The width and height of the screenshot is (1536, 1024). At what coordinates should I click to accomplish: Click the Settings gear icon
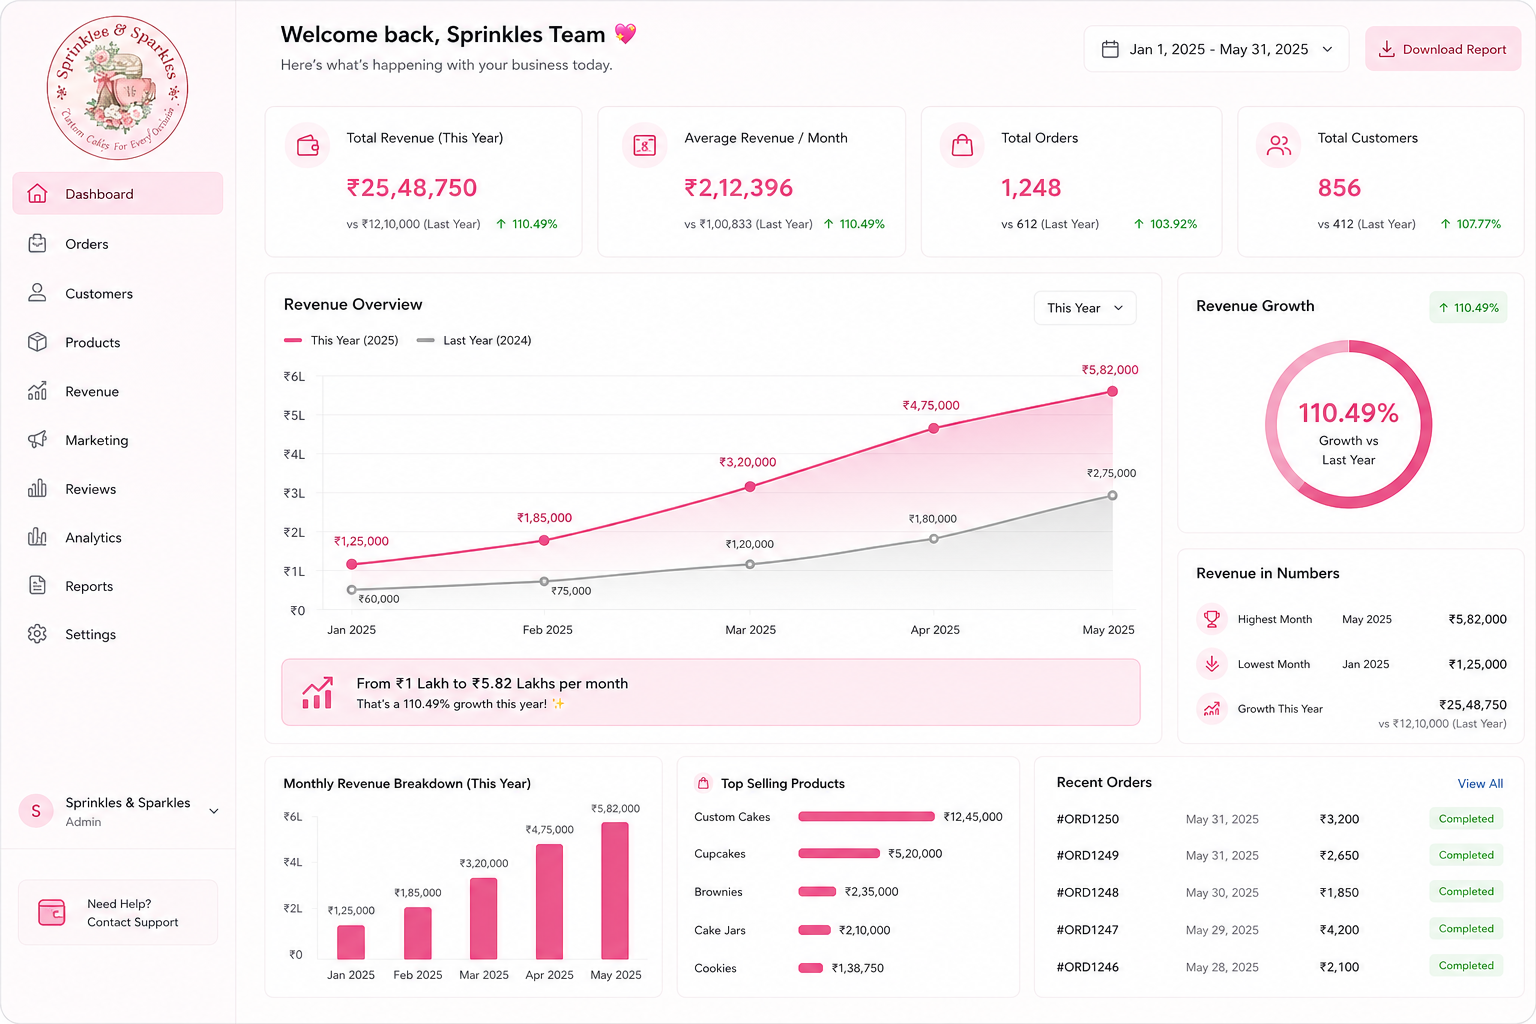37,634
